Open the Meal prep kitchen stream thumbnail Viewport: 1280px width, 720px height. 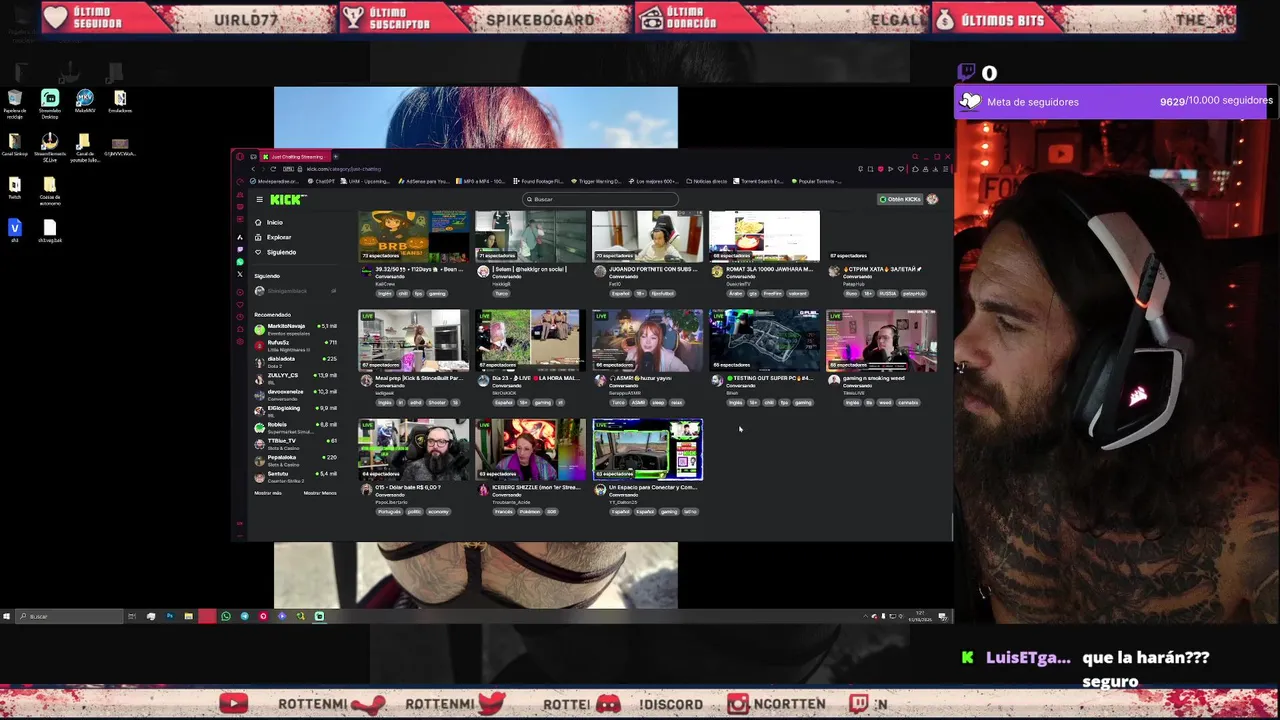413,341
